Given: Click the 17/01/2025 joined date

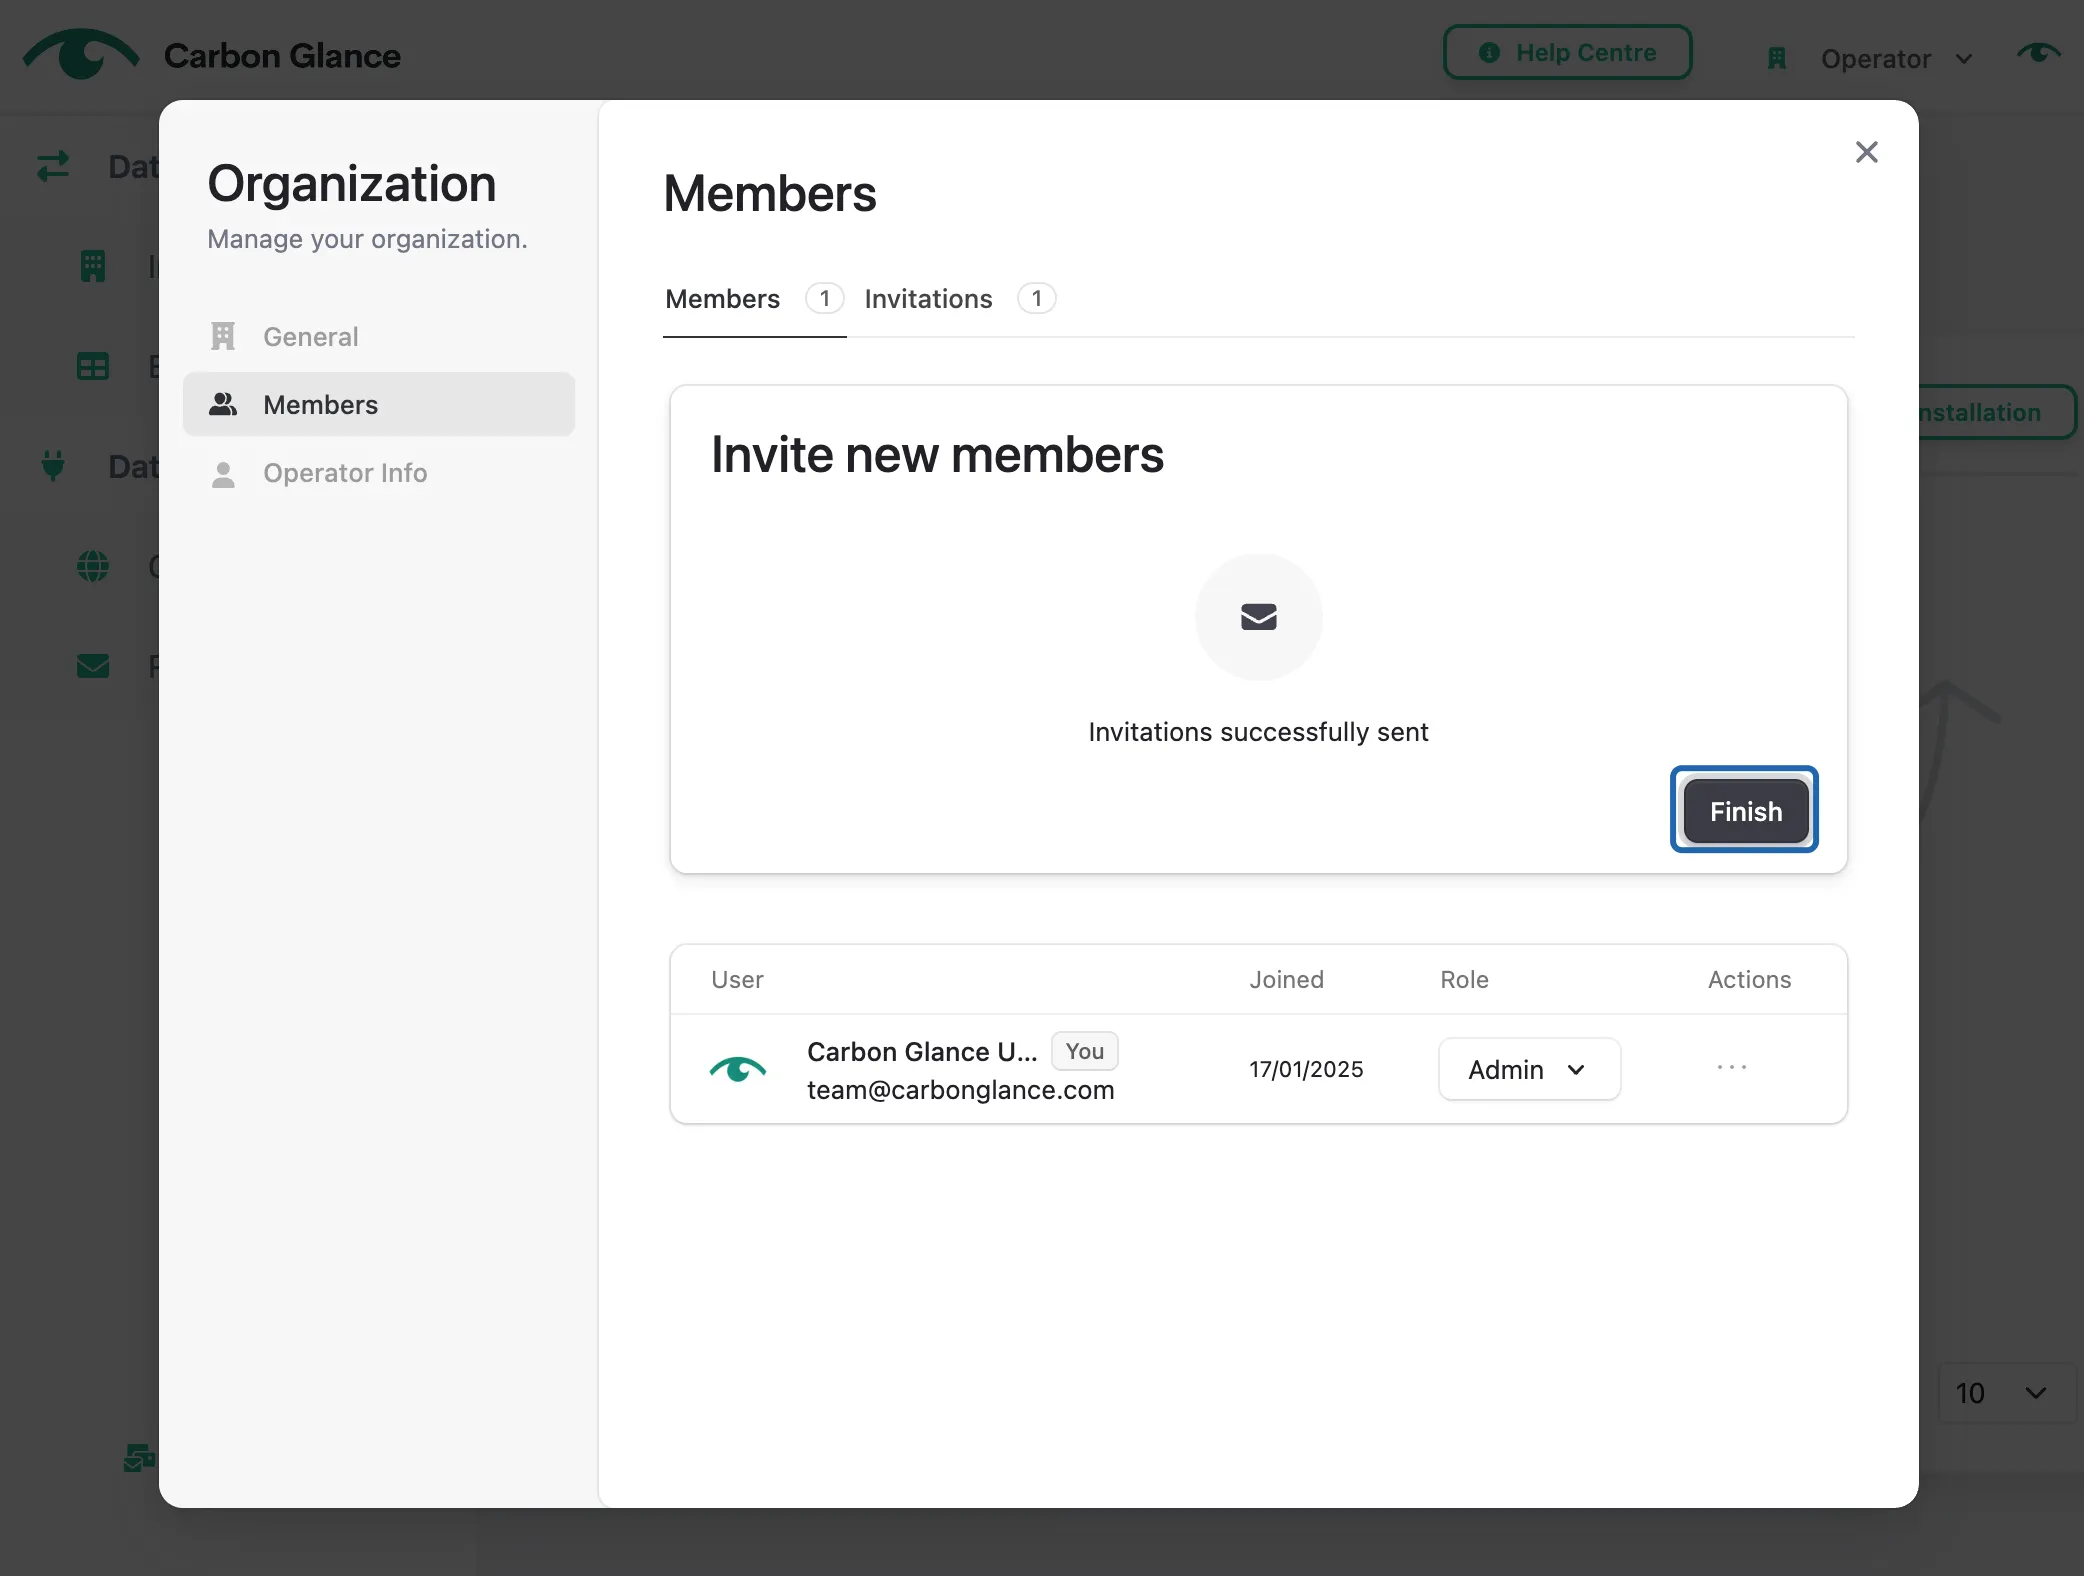Looking at the screenshot, I should pyautogui.click(x=1306, y=1069).
